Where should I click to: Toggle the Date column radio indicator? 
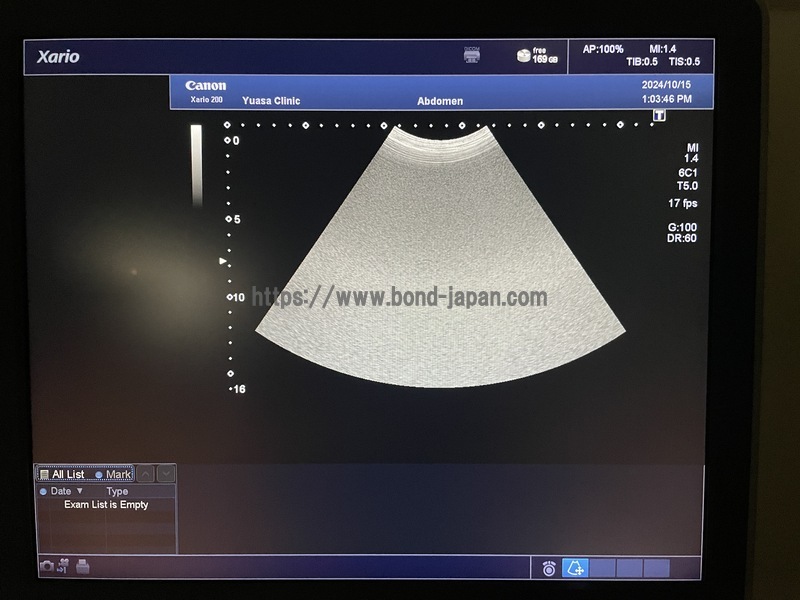point(43,492)
